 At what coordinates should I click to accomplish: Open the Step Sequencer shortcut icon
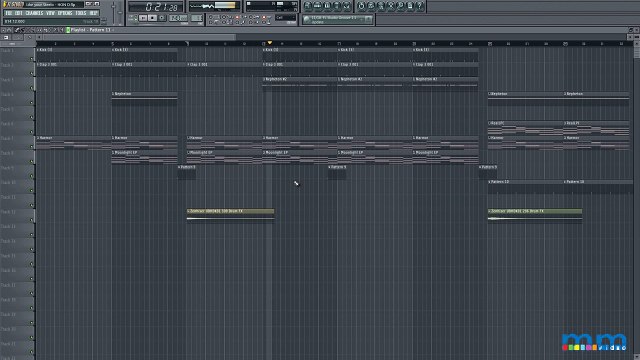(318, 6)
